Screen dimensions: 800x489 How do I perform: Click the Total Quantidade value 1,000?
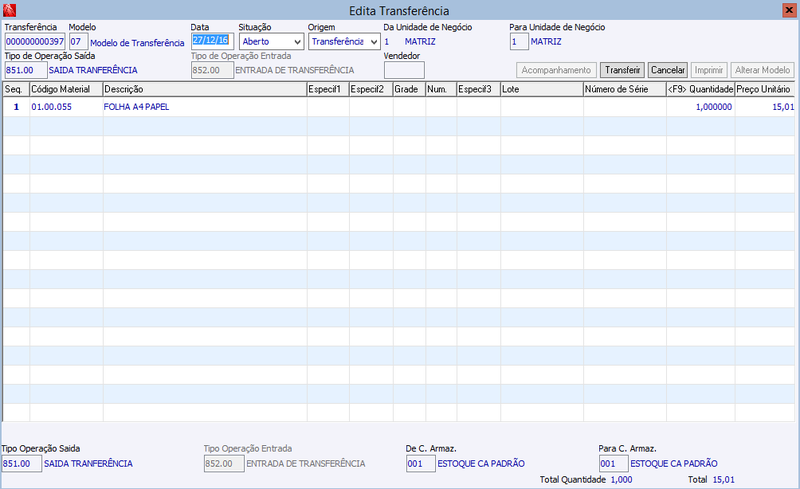(x=621, y=480)
